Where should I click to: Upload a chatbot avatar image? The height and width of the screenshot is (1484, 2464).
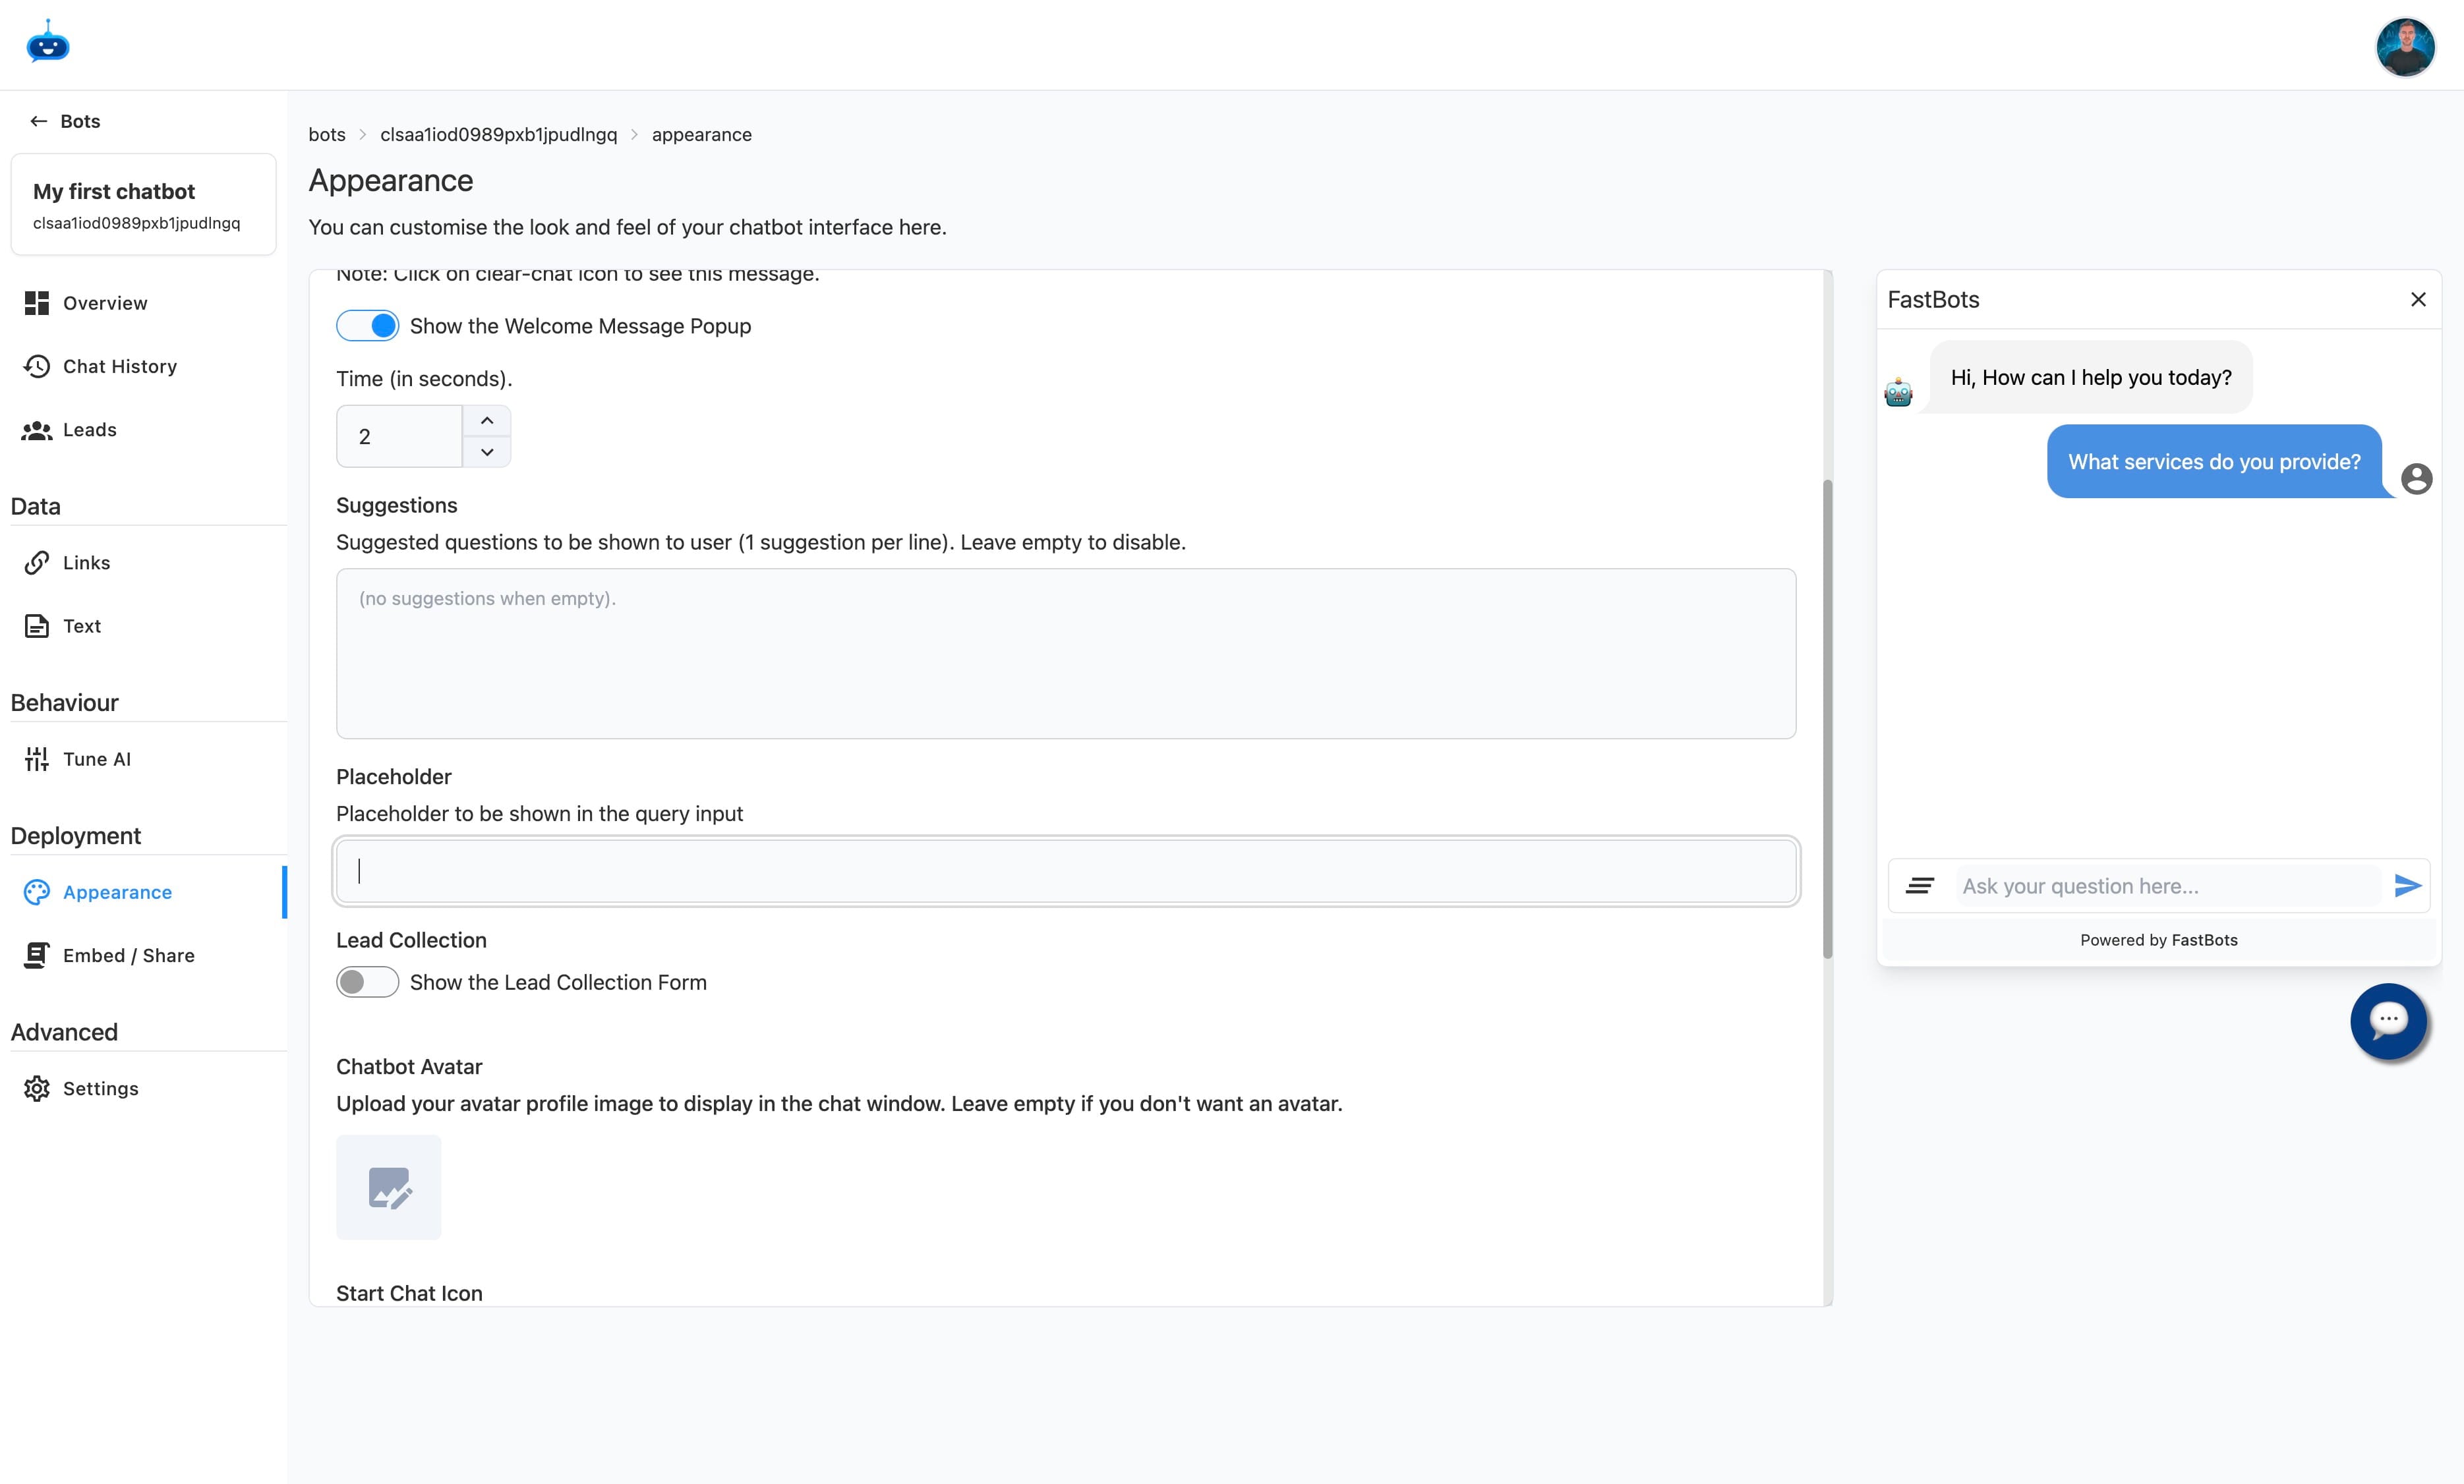(x=388, y=1187)
